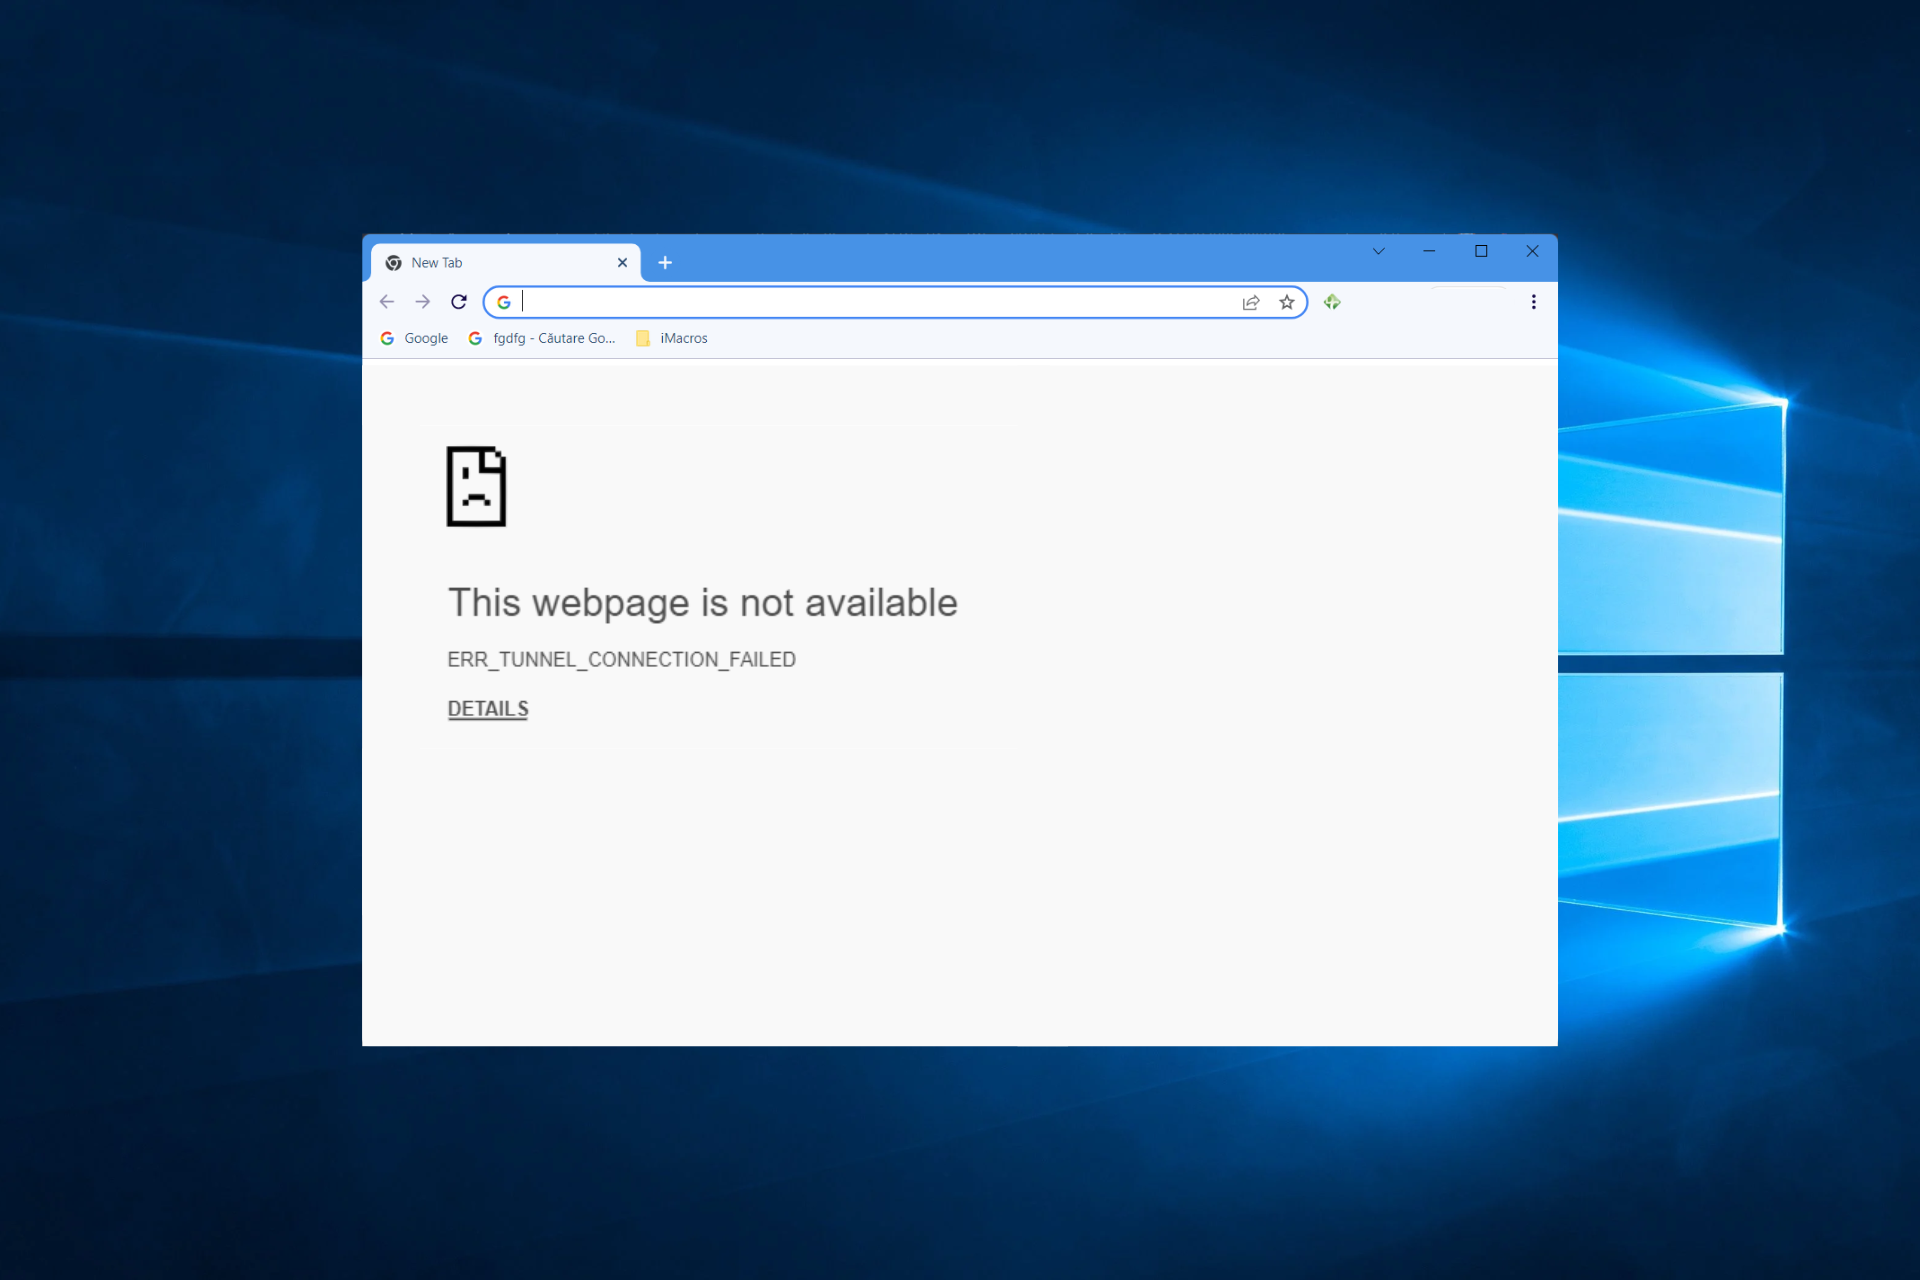Minimize the Chrome window
Viewport: 1920px width, 1280px height.
point(1429,252)
